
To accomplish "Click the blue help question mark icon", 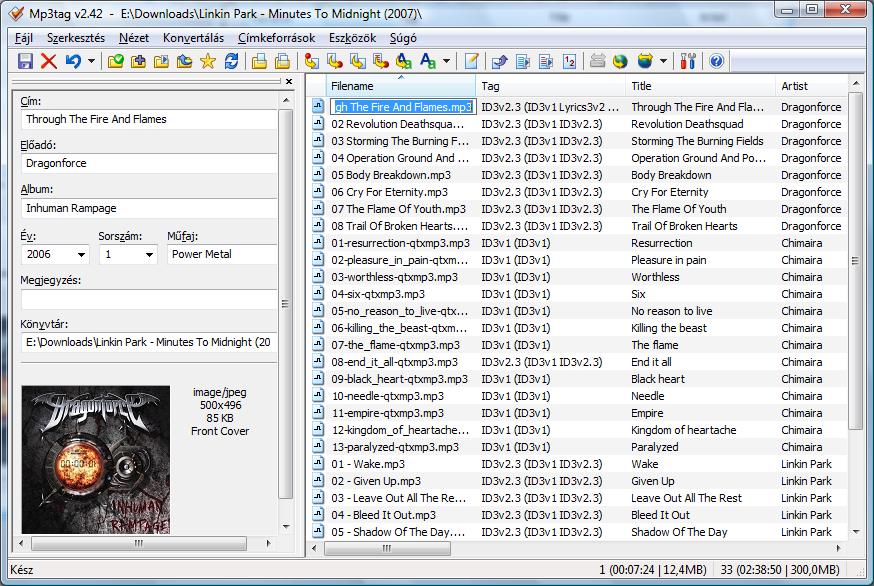I will [x=716, y=62].
